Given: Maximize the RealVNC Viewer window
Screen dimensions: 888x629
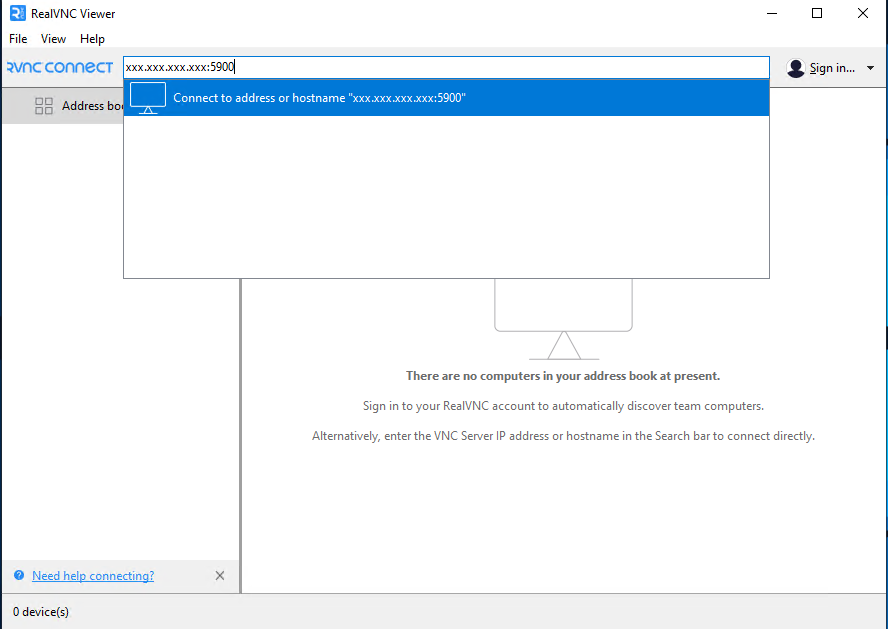Looking at the screenshot, I should [817, 14].
